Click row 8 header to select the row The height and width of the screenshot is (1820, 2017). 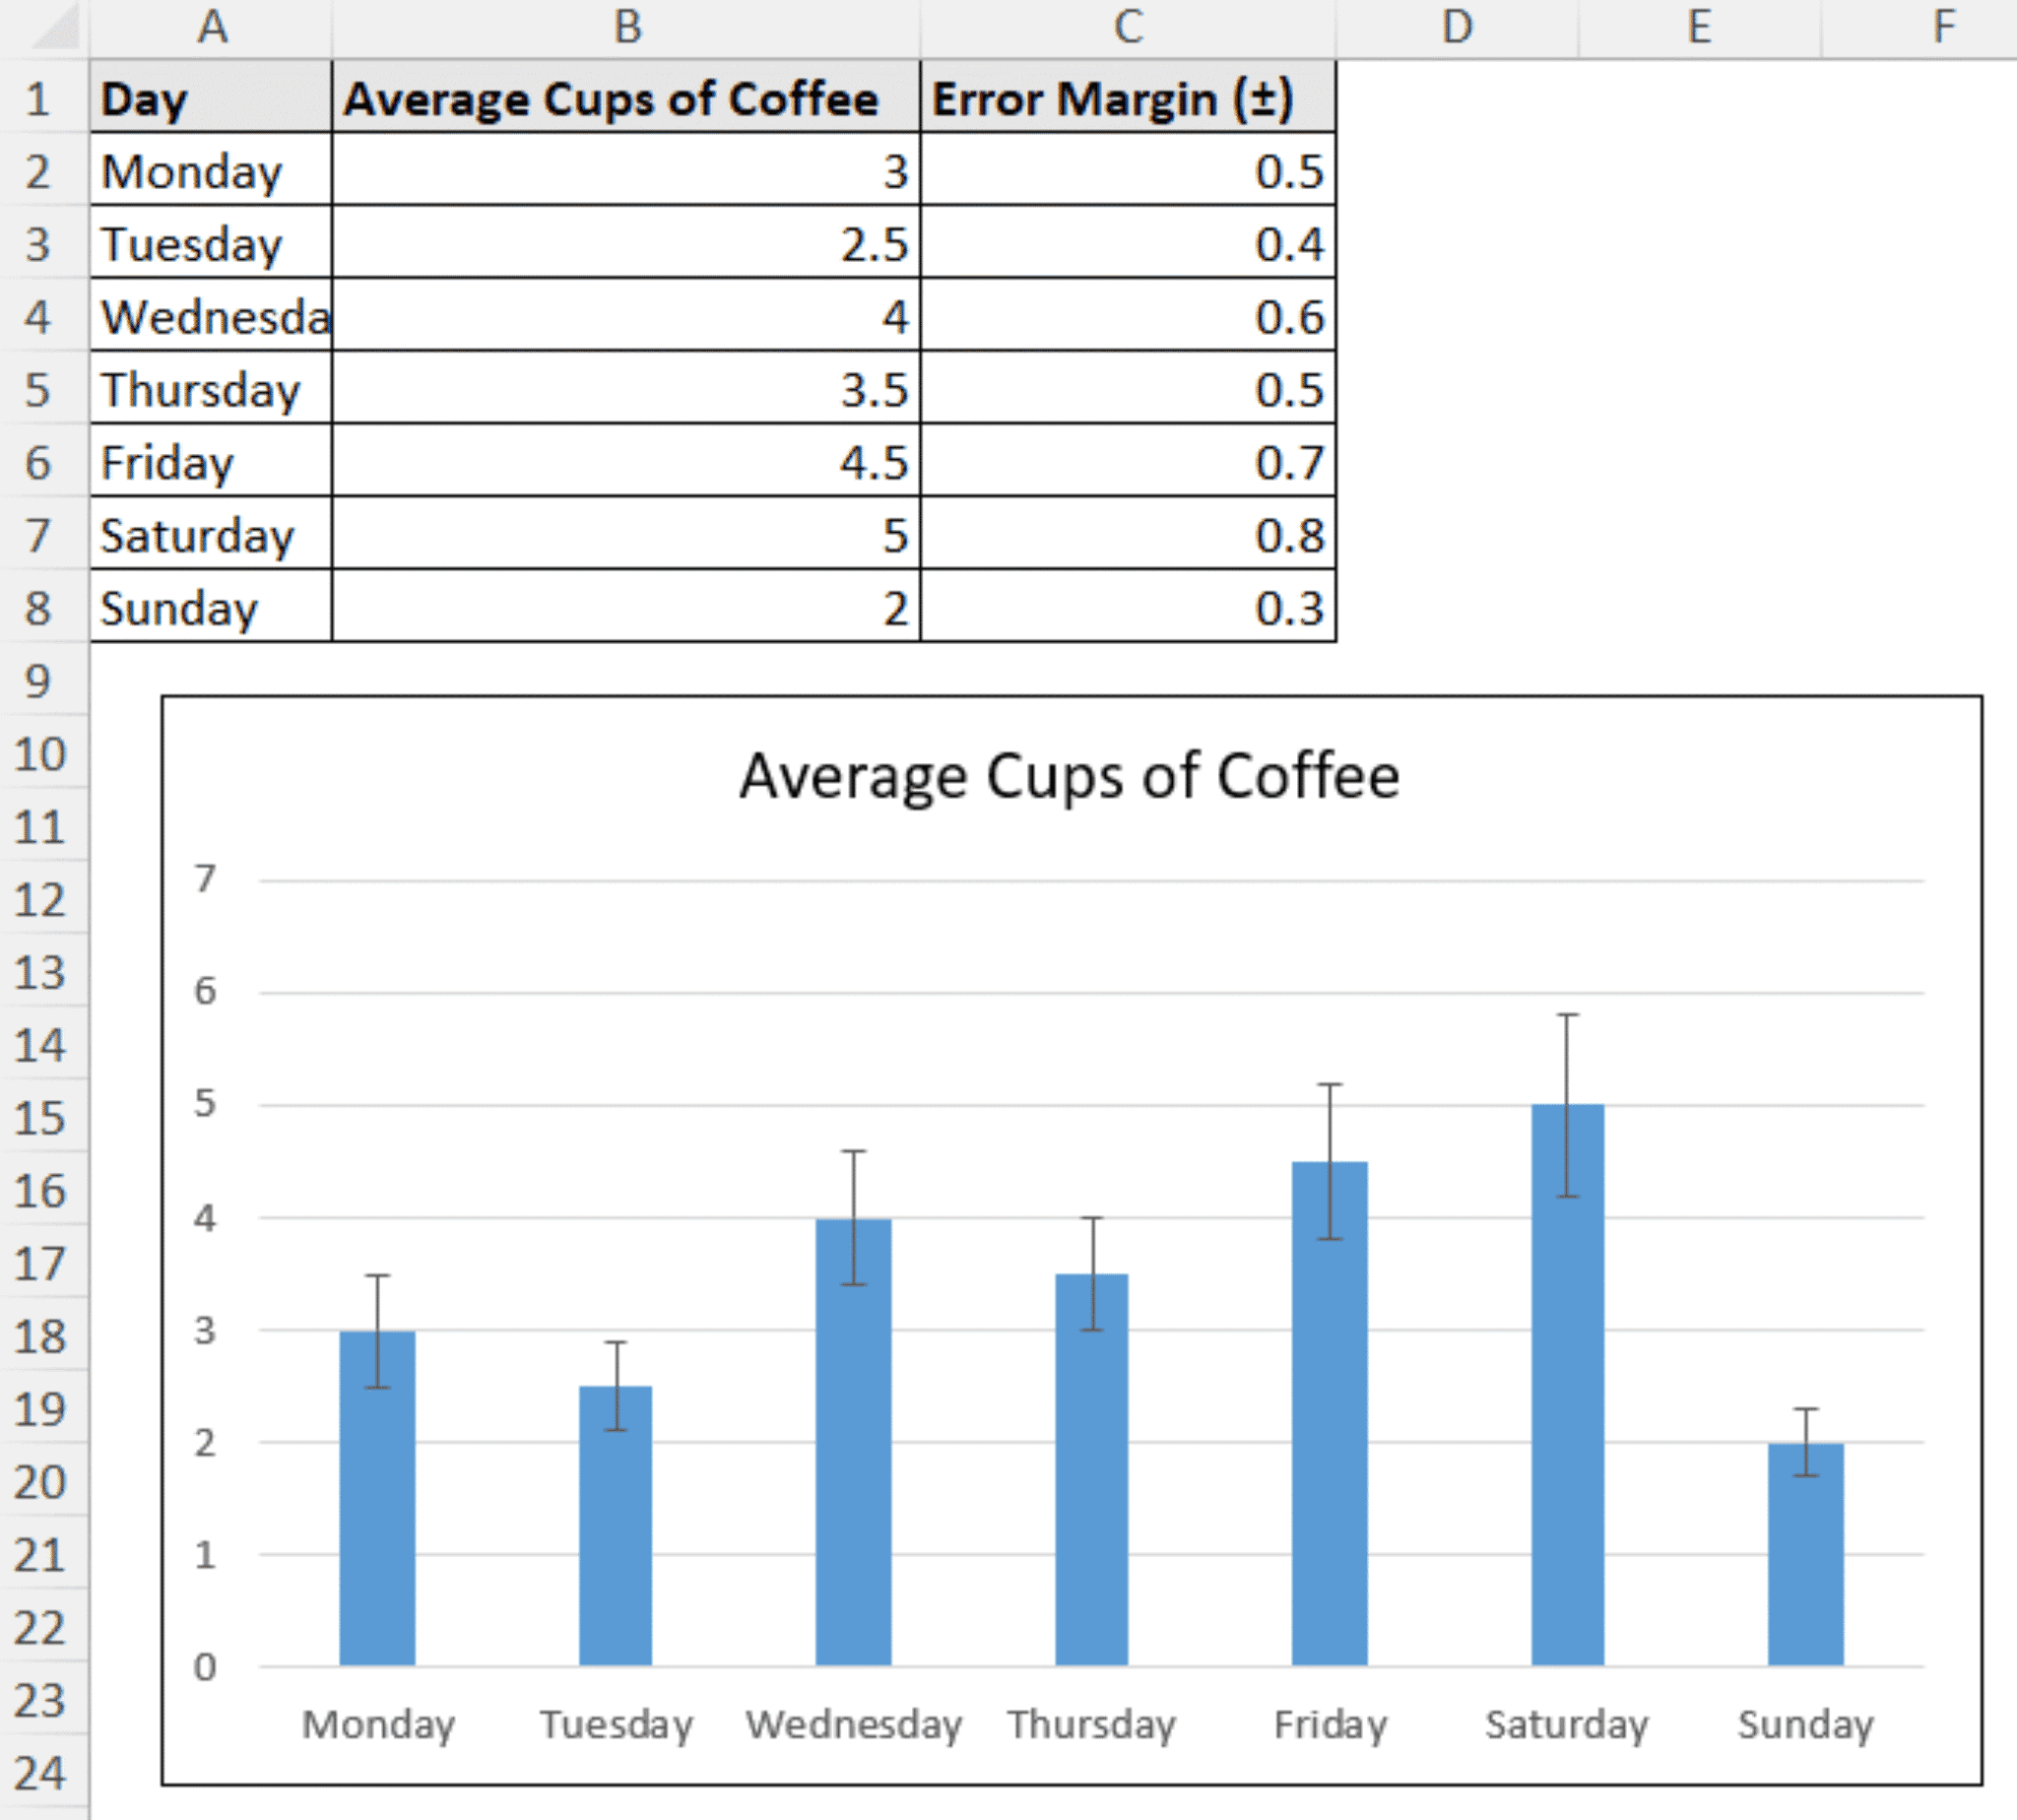pos(39,608)
